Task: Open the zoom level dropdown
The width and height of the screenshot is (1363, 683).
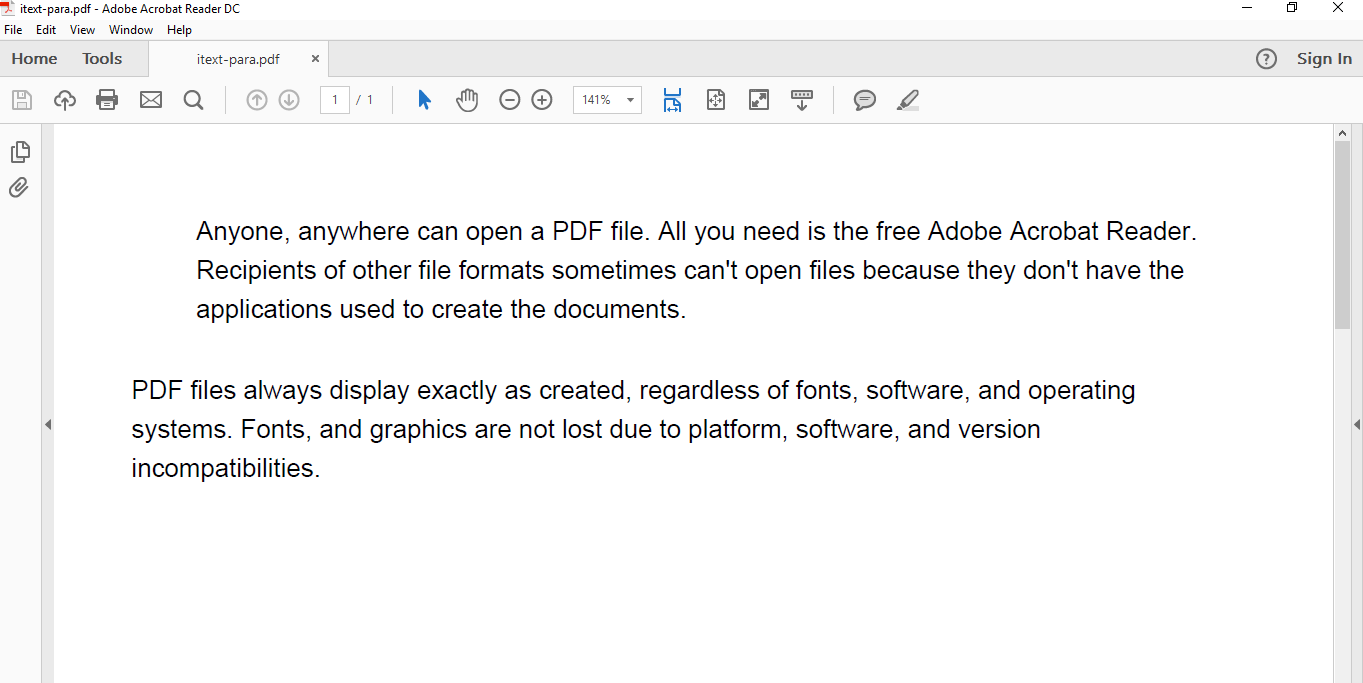Action: tap(629, 99)
